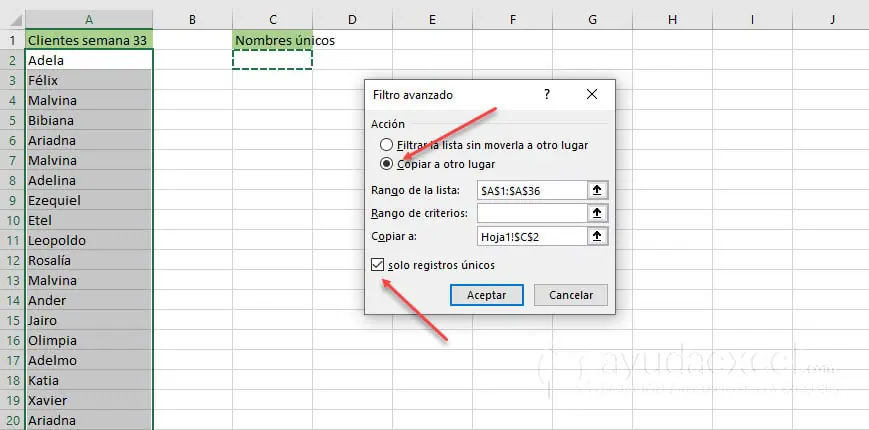Collapse dialog via Rango de la lista selector icon

pyautogui.click(x=597, y=190)
